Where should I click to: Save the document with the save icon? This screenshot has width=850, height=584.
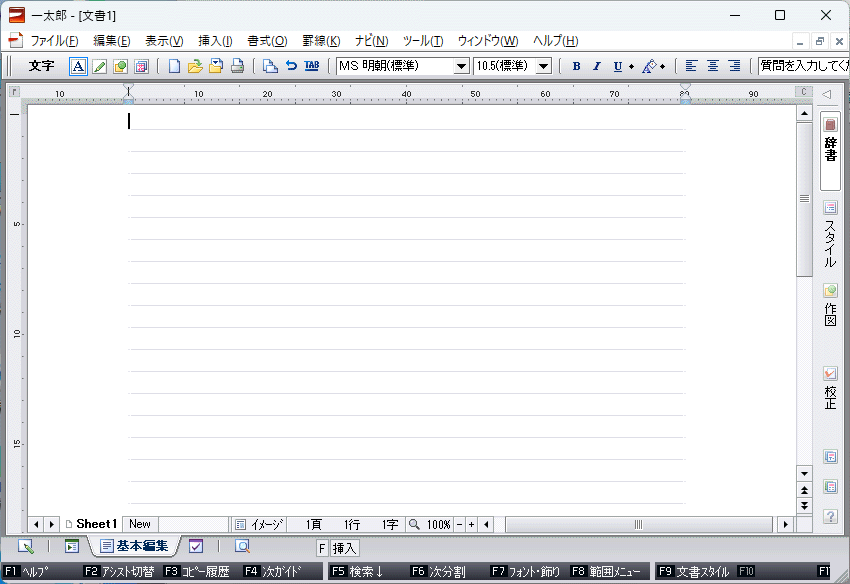[216, 66]
